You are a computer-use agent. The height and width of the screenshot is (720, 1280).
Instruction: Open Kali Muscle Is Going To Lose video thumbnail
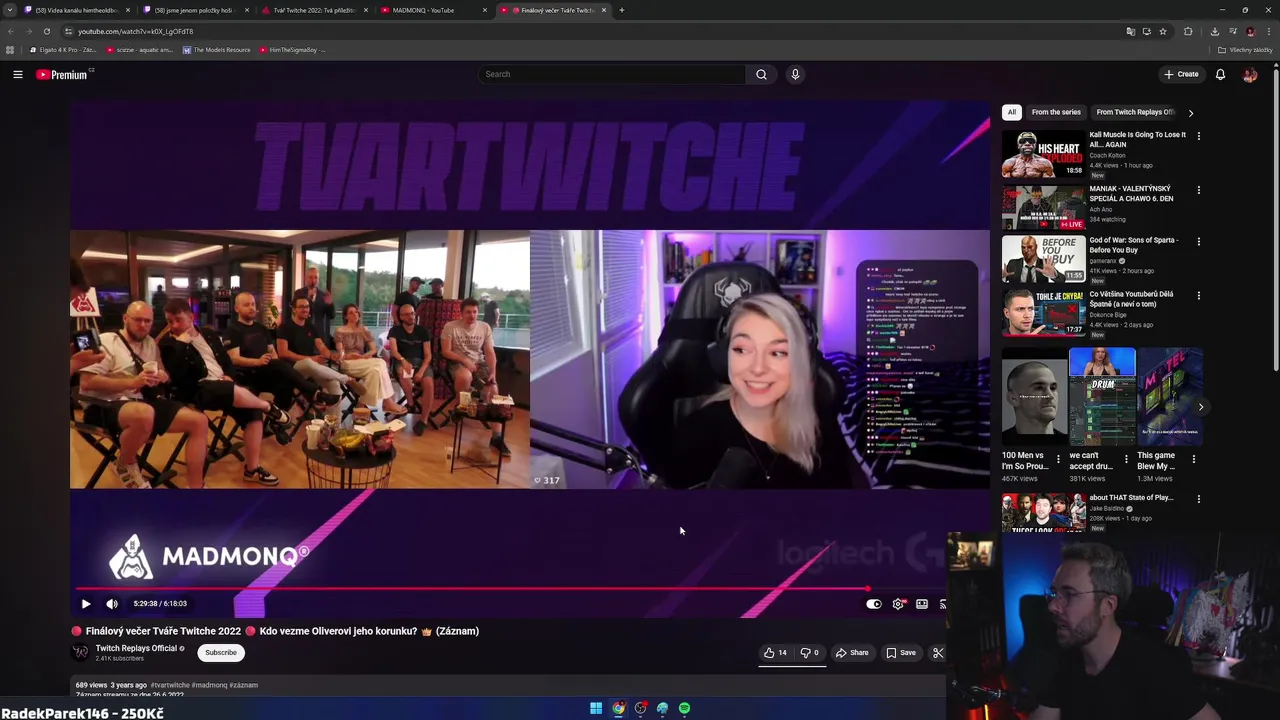click(x=1043, y=154)
